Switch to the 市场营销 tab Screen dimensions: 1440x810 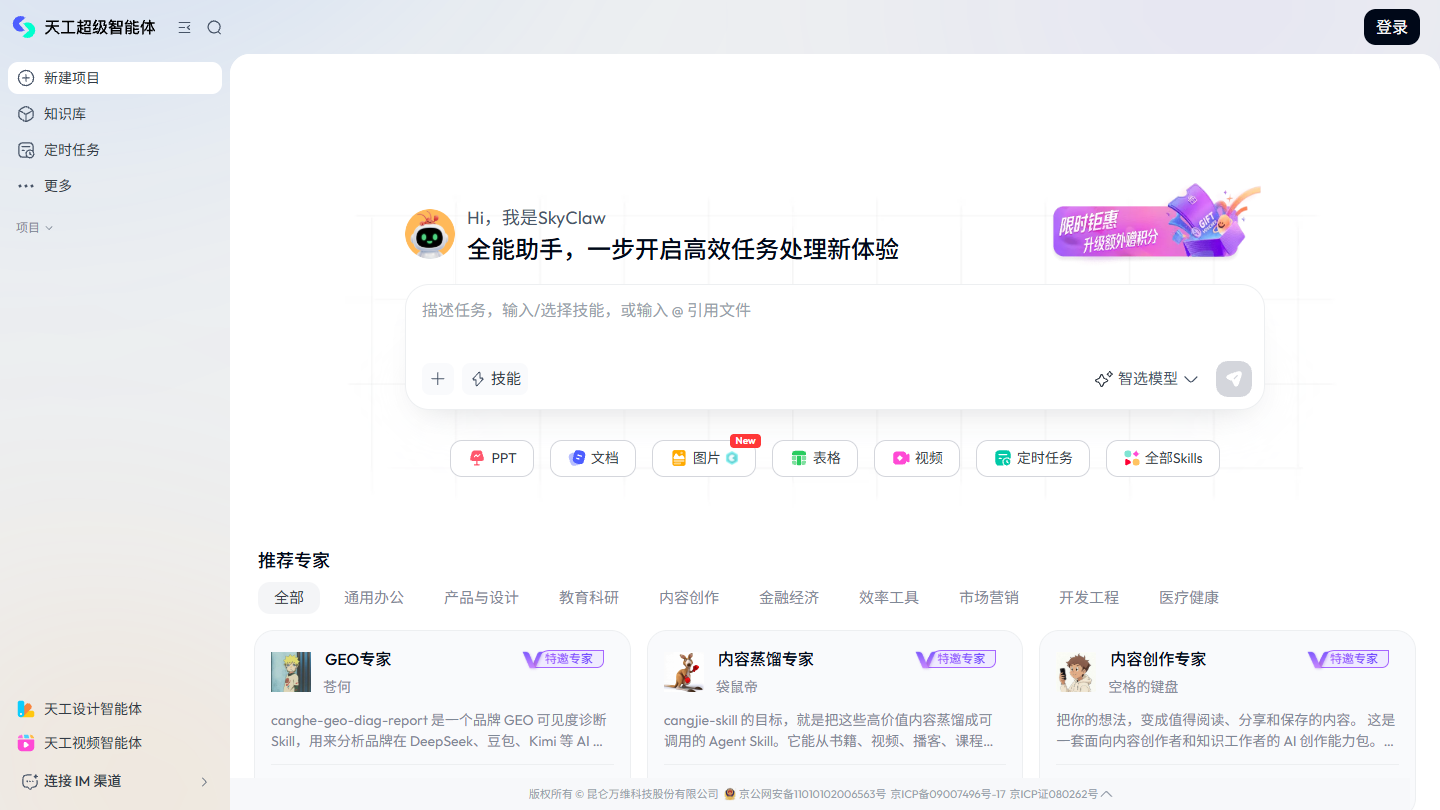[x=989, y=598]
